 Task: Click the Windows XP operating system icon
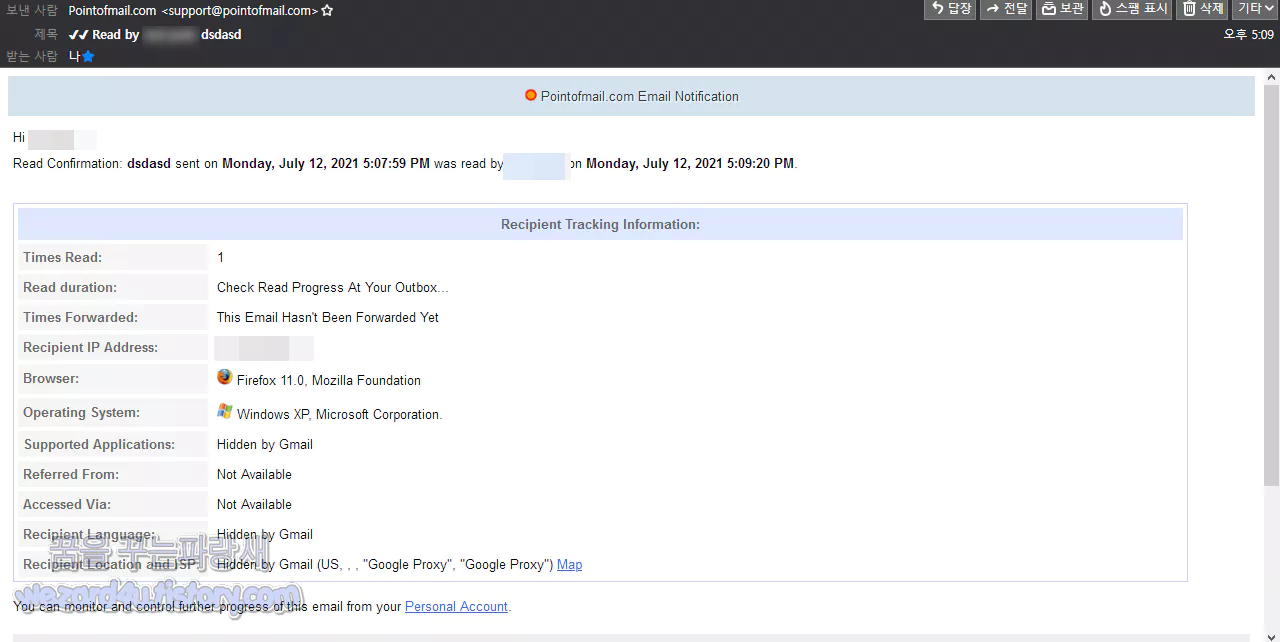pyautogui.click(x=225, y=412)
